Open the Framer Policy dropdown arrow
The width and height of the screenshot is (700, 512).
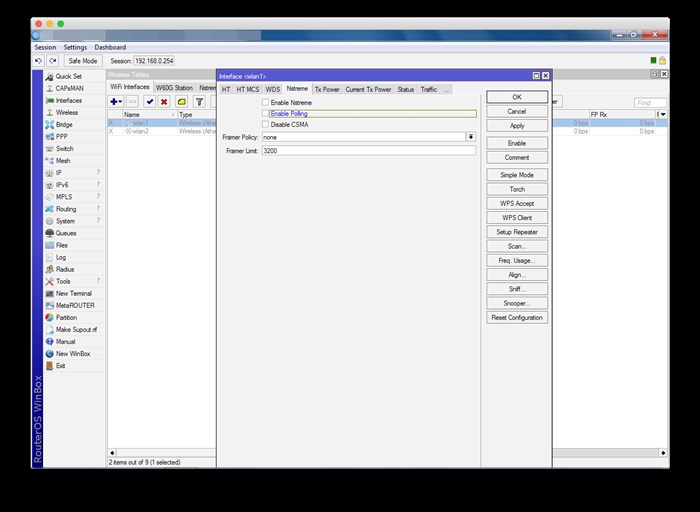click(x=471, y=137)
